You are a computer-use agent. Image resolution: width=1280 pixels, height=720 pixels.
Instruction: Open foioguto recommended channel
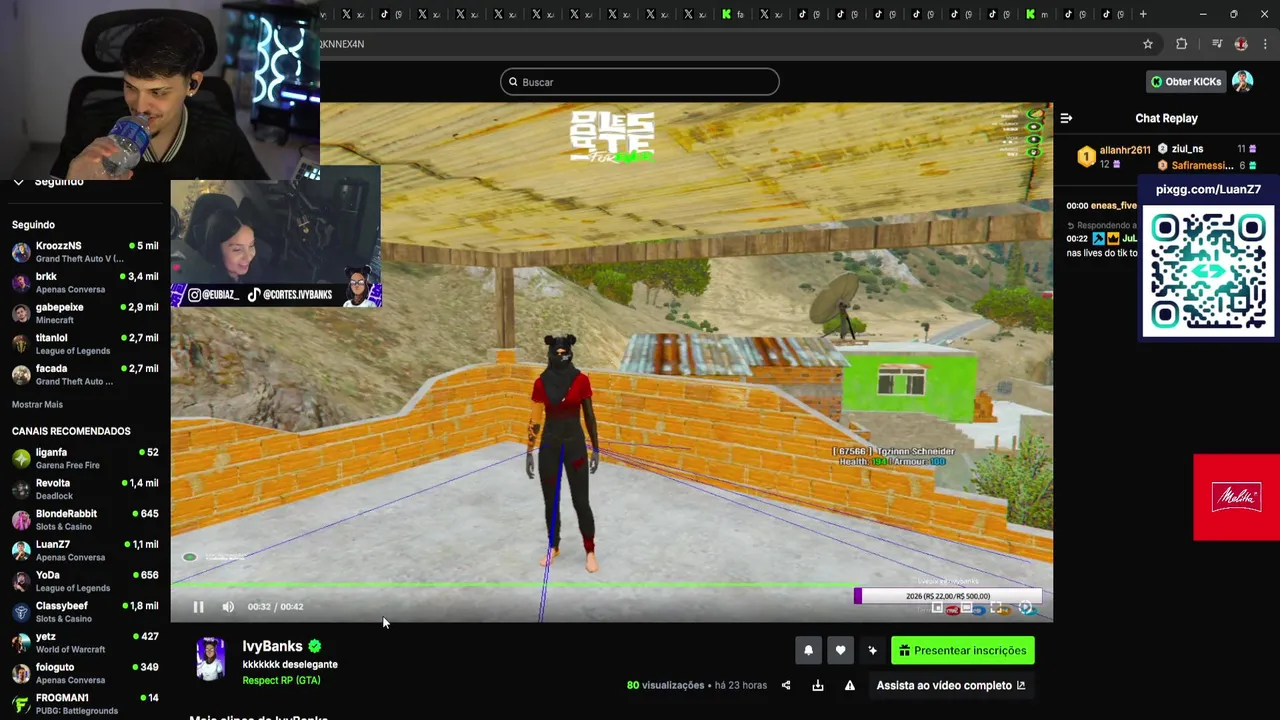(85, 673)
